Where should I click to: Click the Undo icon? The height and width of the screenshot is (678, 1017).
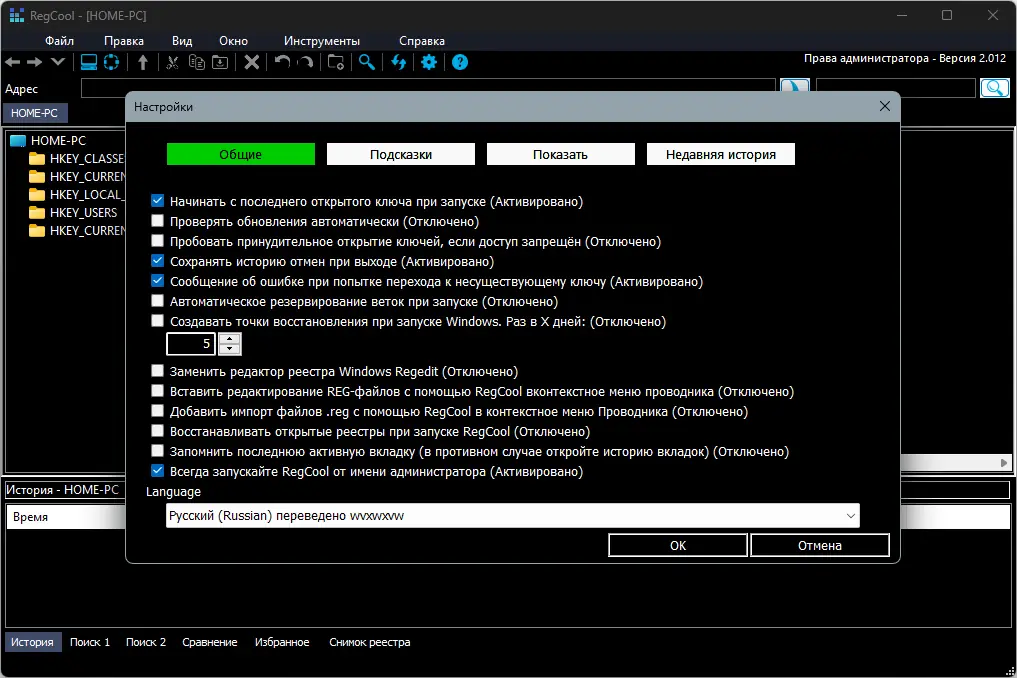[x=282, y=62]
